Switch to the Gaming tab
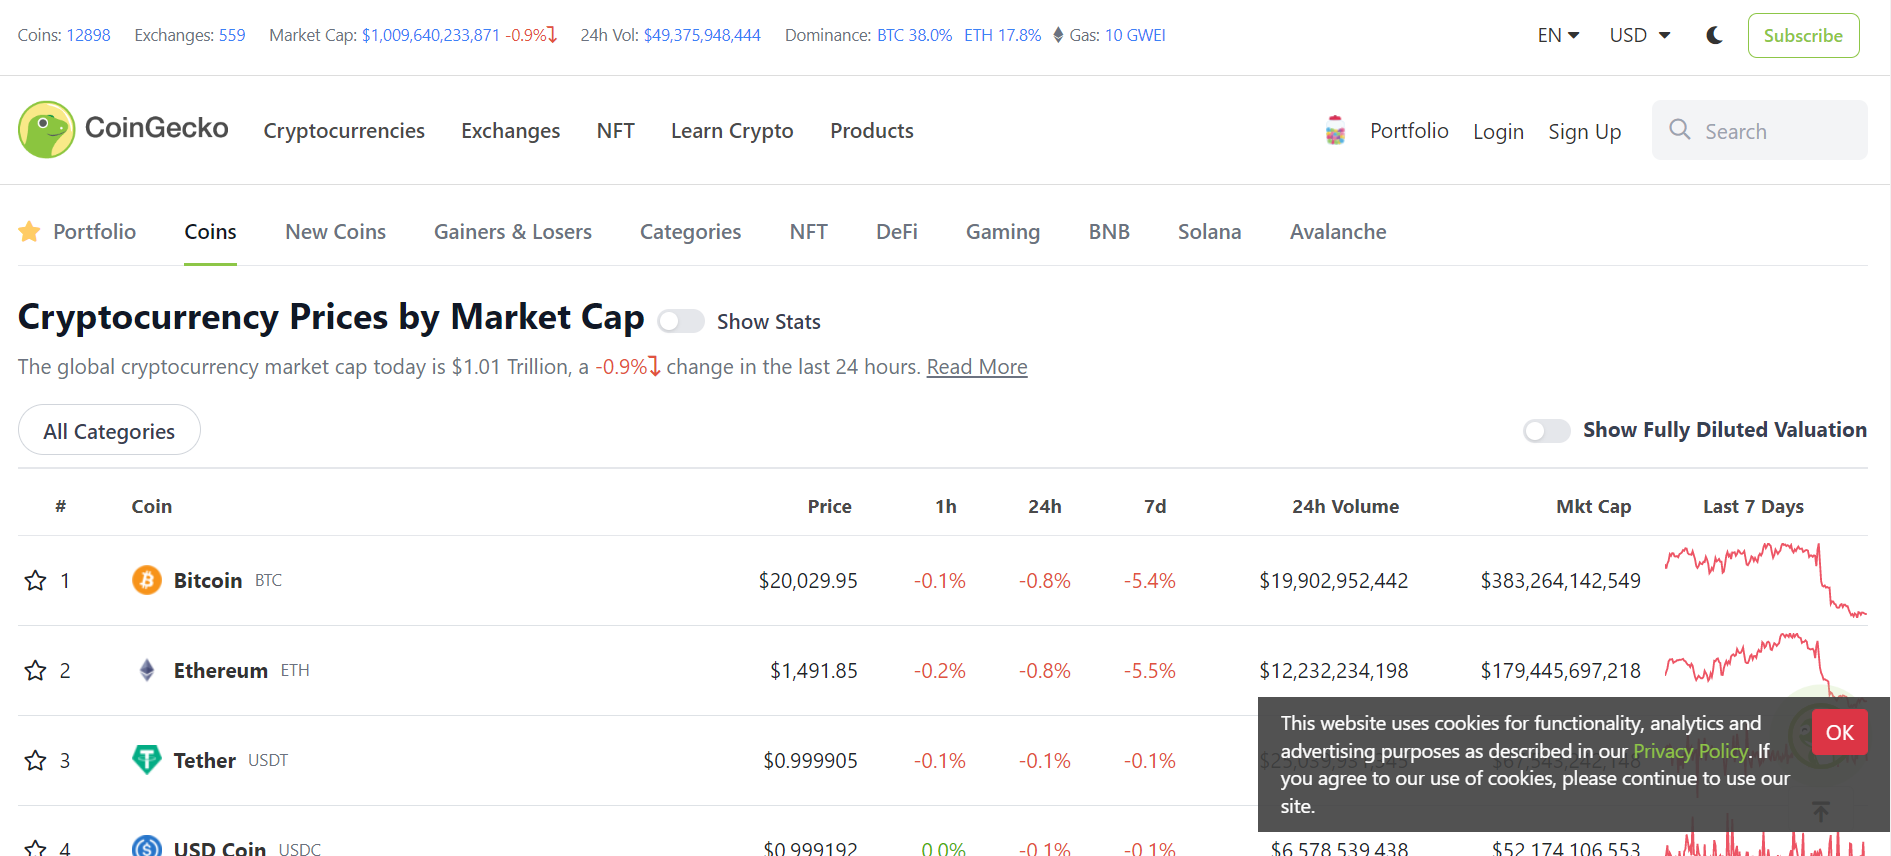This screenshot has height=856, width=1891. 1003,232
